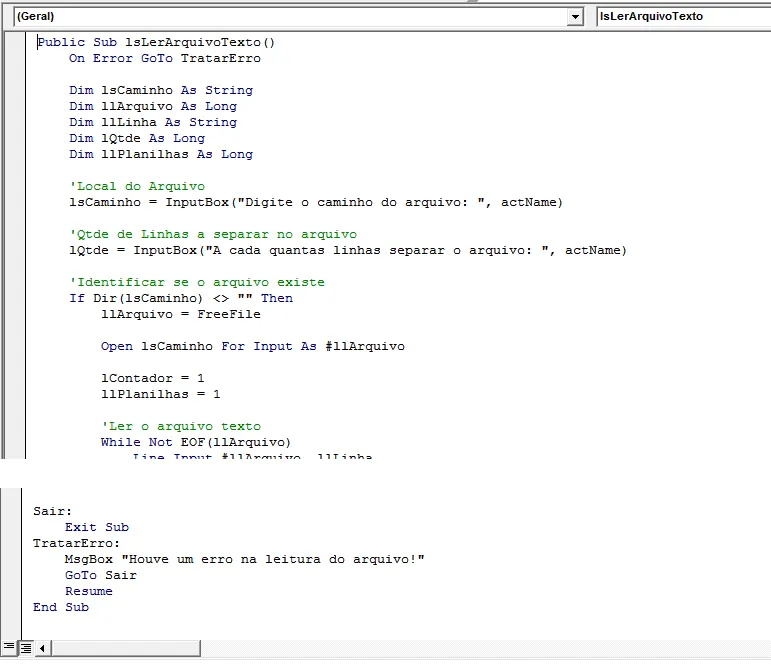The width and height of the screenshot is (771, 666).
Task: Click the line 'GoTo Sair'
Action: 101,575
